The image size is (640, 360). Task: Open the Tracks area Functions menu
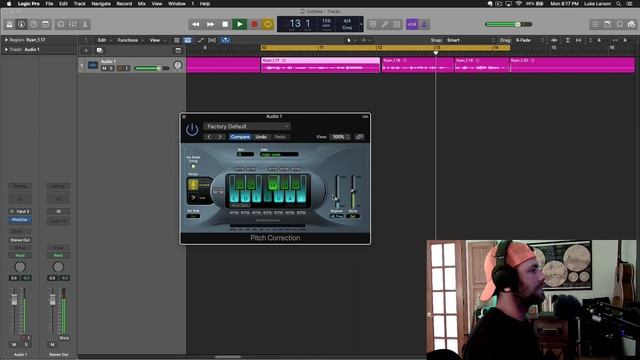click(x=131, y=40)
